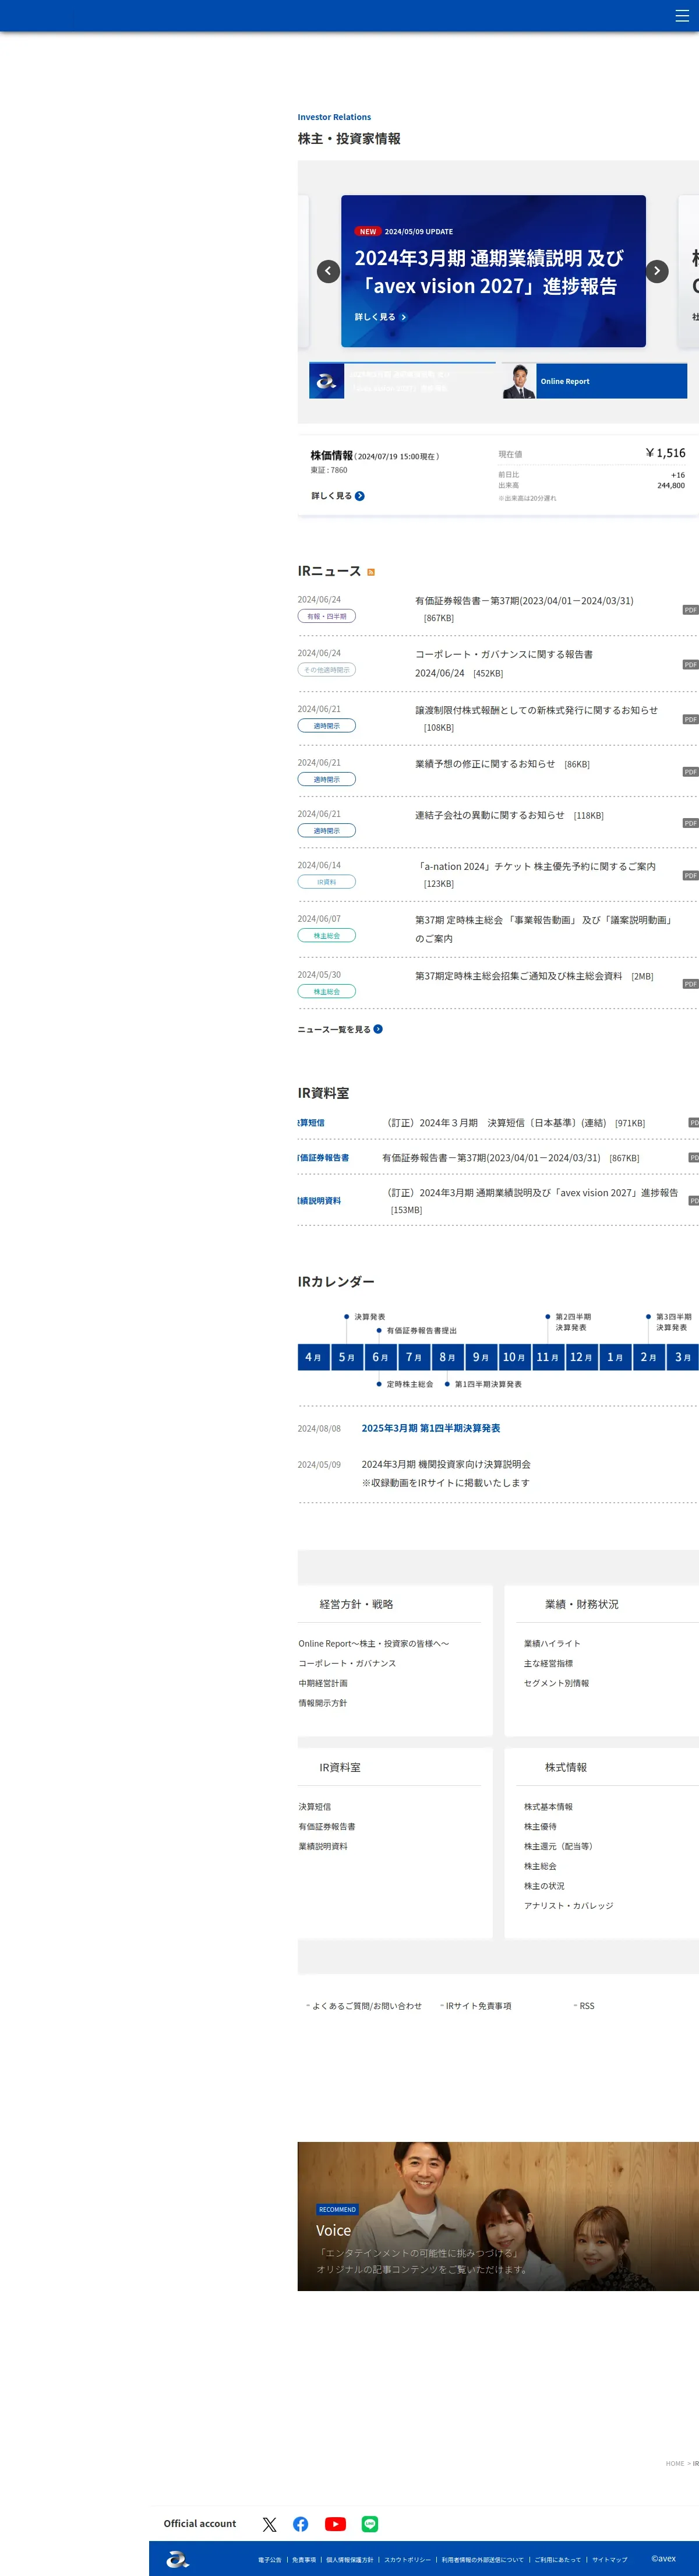Click 適時開示 tag on 業績予想の修正 row
Screen dimensions: 699x2576
(327, 779)
